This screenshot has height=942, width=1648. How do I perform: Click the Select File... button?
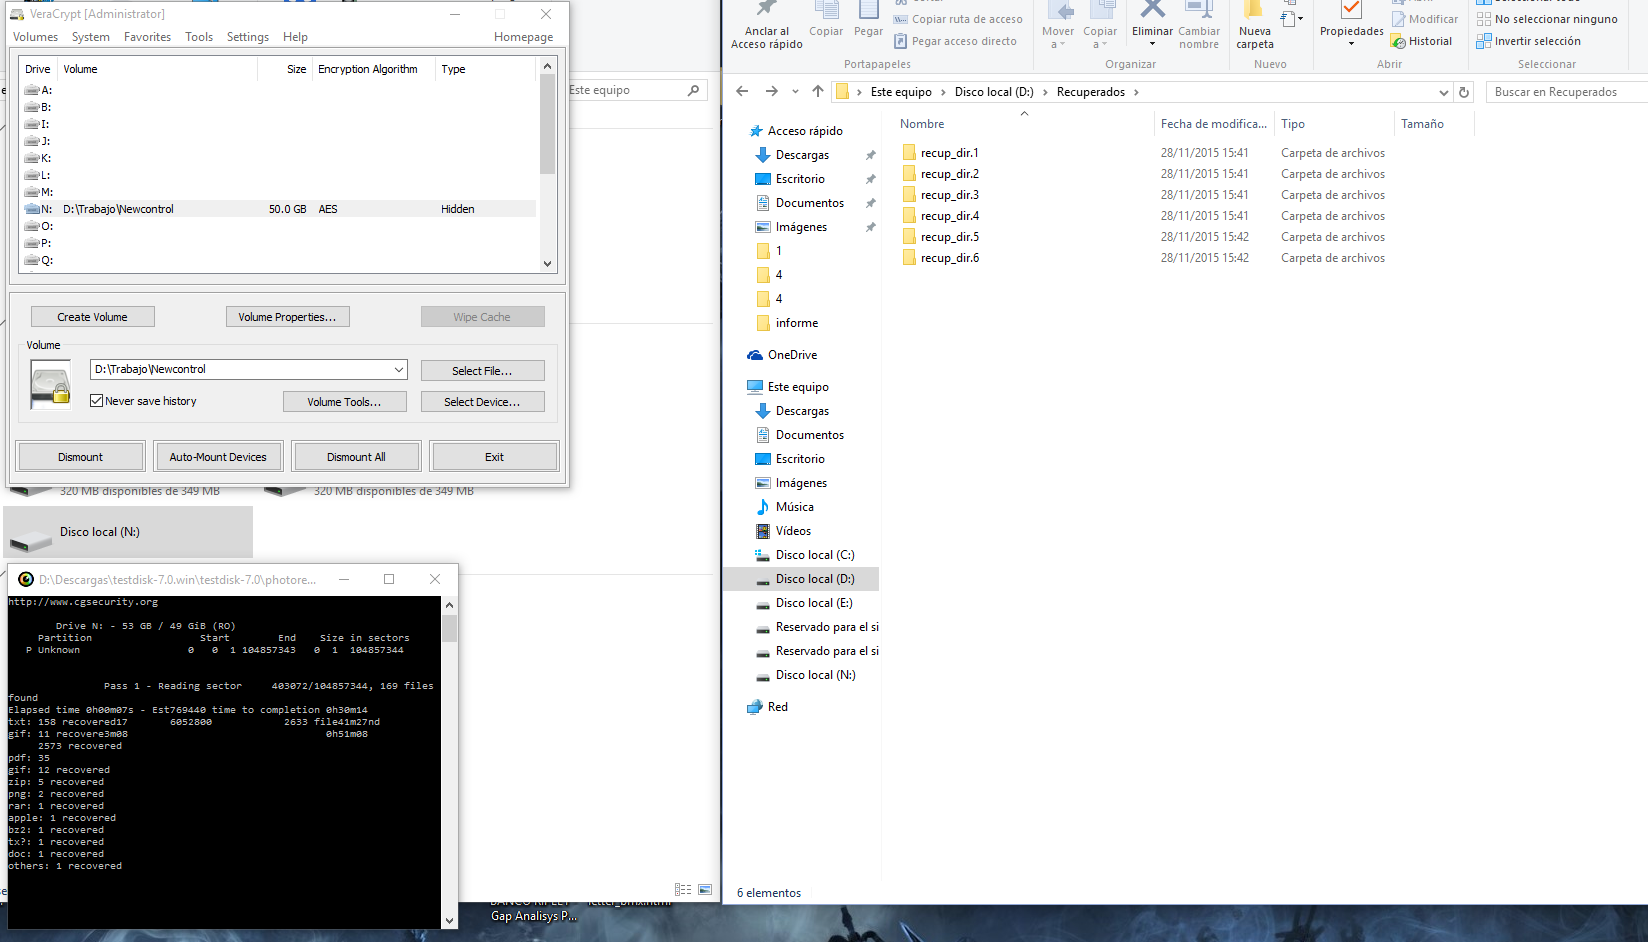[483, 371]
